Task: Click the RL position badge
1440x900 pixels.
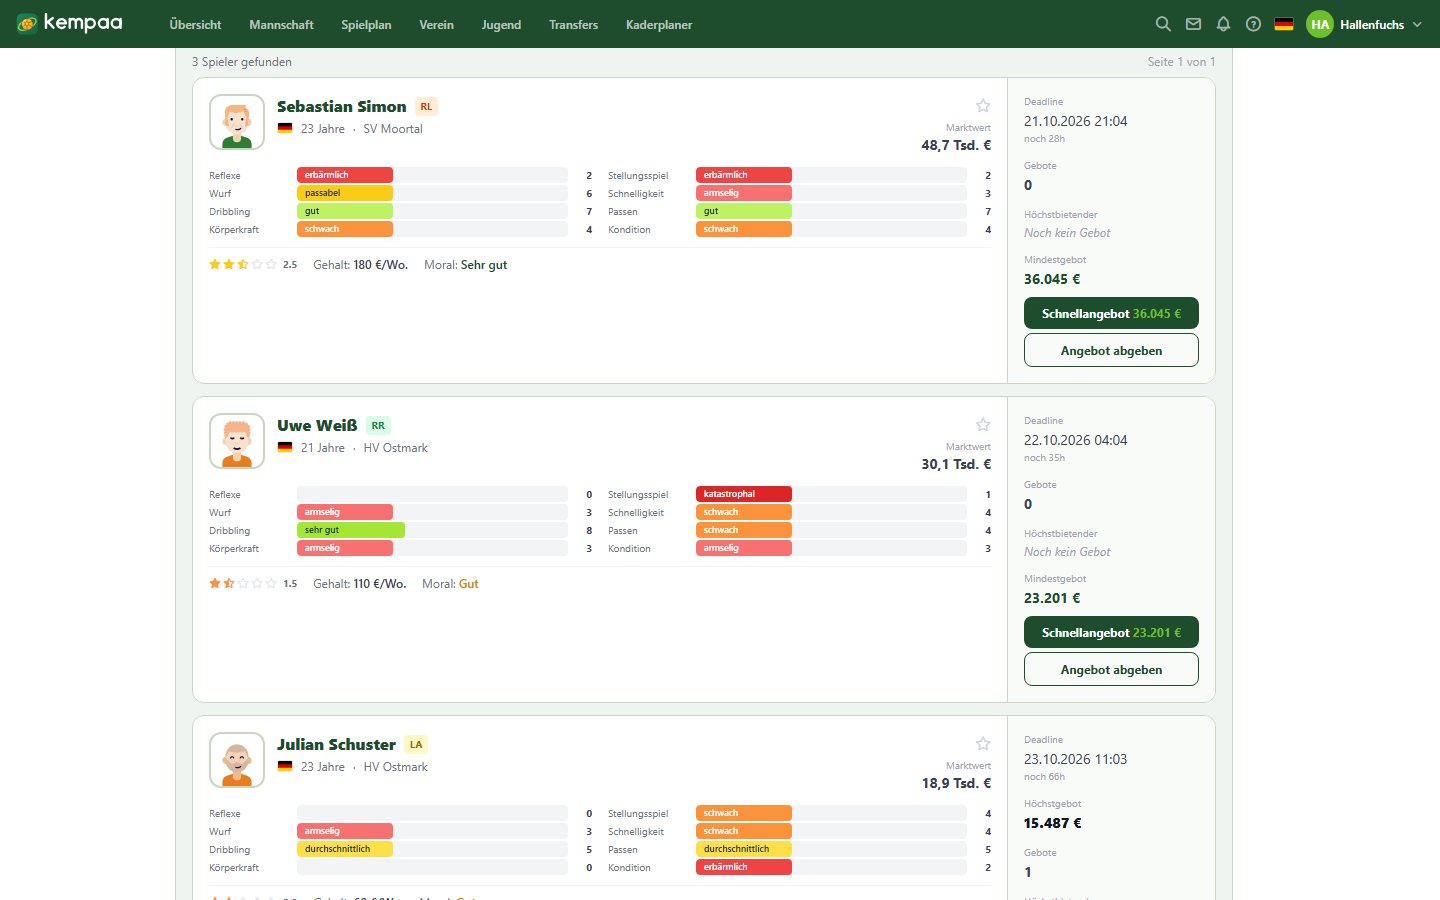Action: (426, 107)
